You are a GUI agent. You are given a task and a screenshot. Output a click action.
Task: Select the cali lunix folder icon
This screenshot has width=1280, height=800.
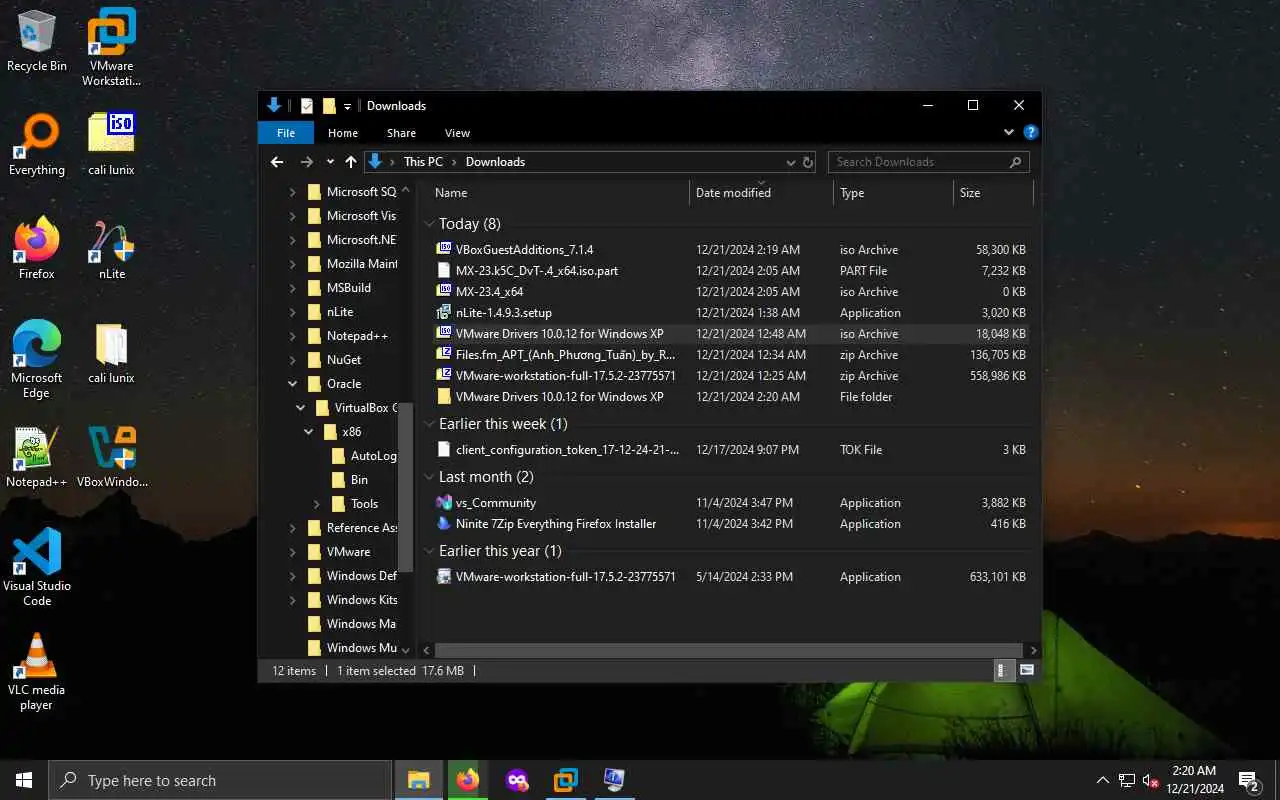point(111,353)
